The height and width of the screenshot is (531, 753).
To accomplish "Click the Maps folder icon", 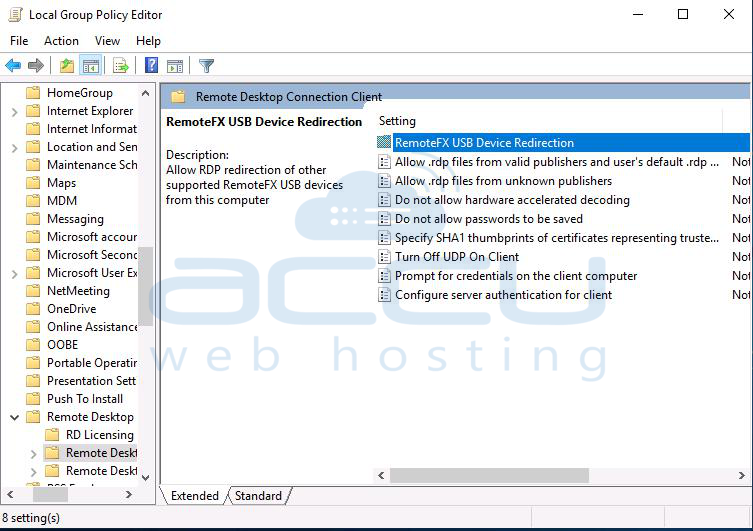I will [33, 182].
